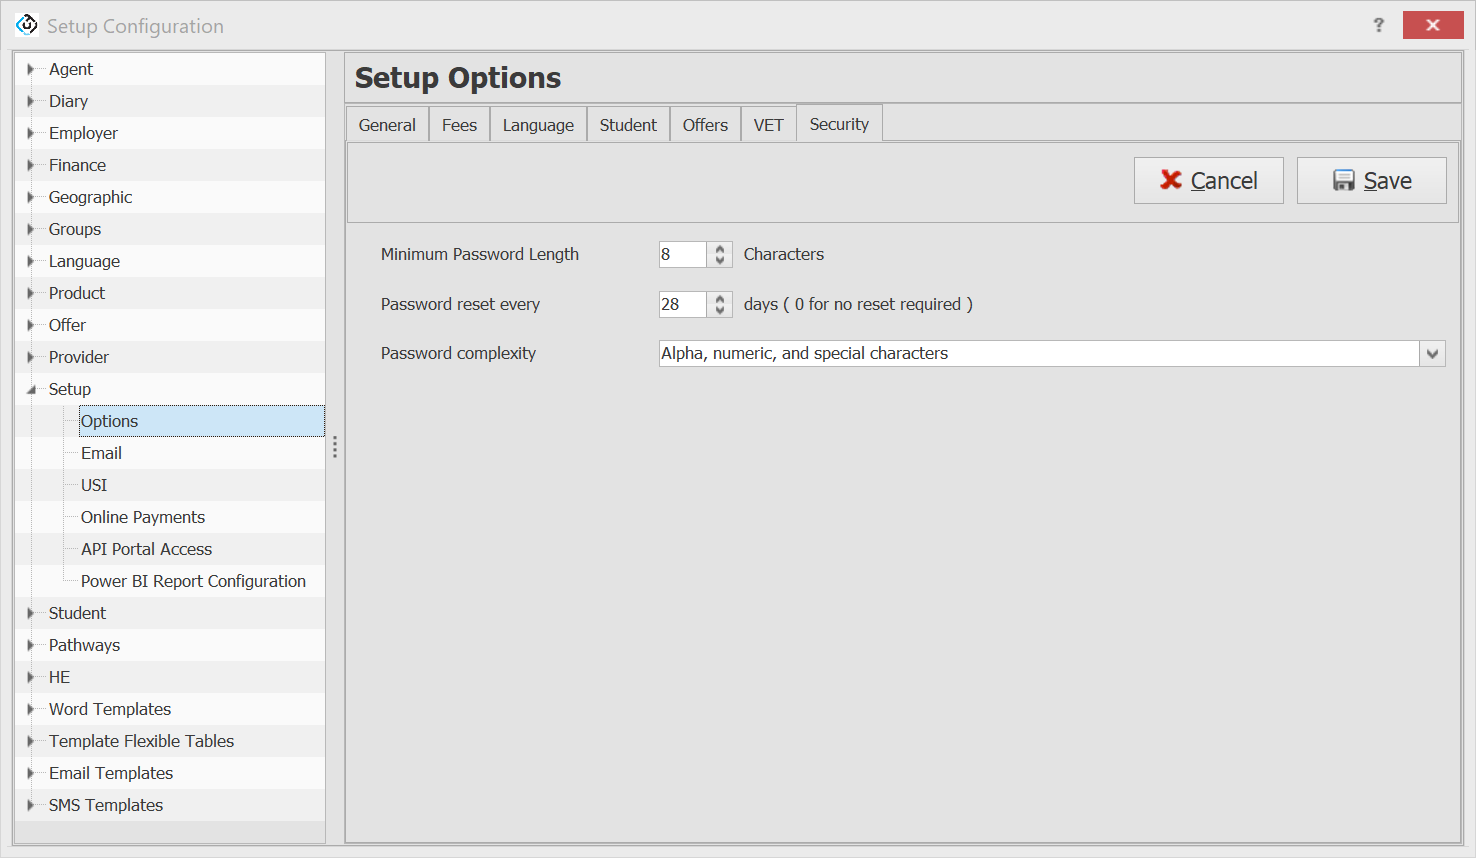Expand the Agent tree node
The width and height of the screenshot is (1476, 858).
pyautogui.click(x=31, y=69)
